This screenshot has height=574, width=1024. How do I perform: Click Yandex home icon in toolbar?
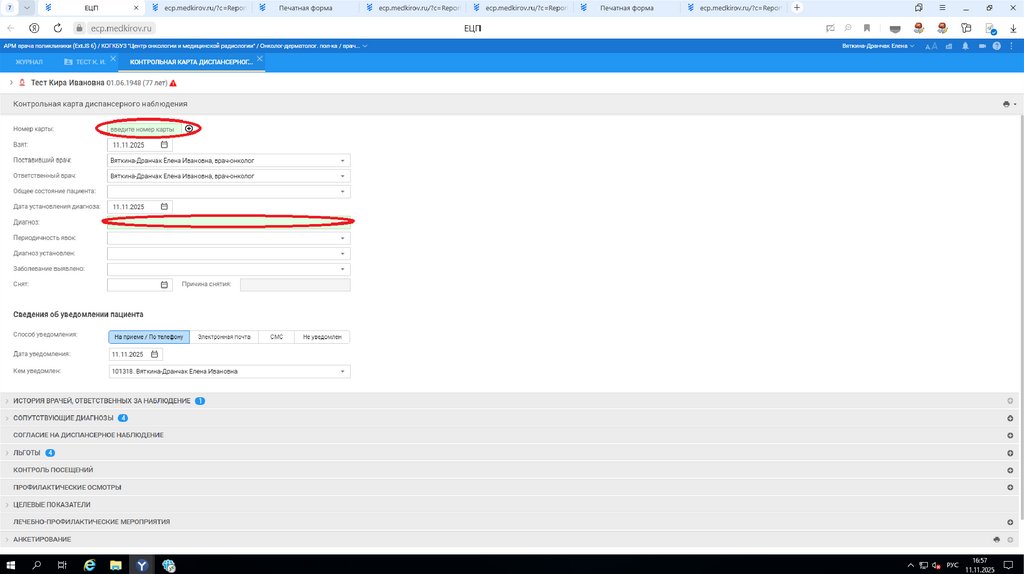click(x=34, y=28)
